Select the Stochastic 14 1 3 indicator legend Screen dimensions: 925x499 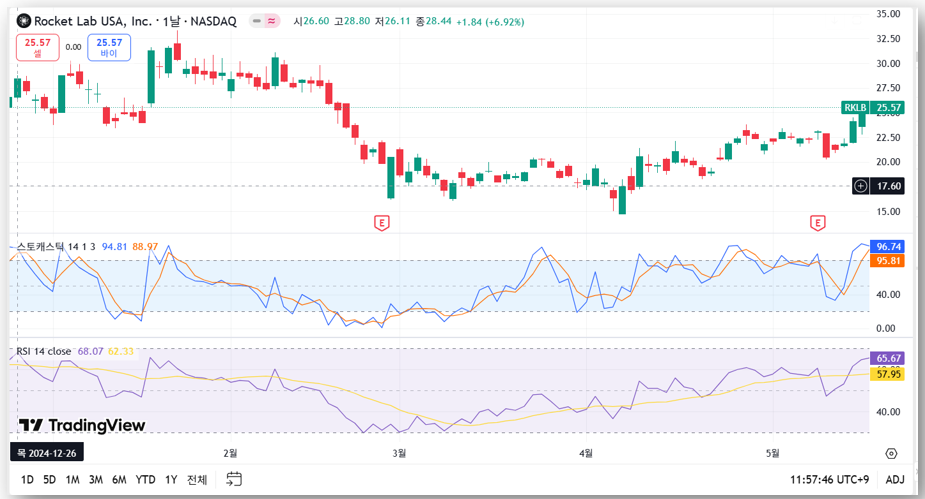pyautogui.click(x=56, y=247)
